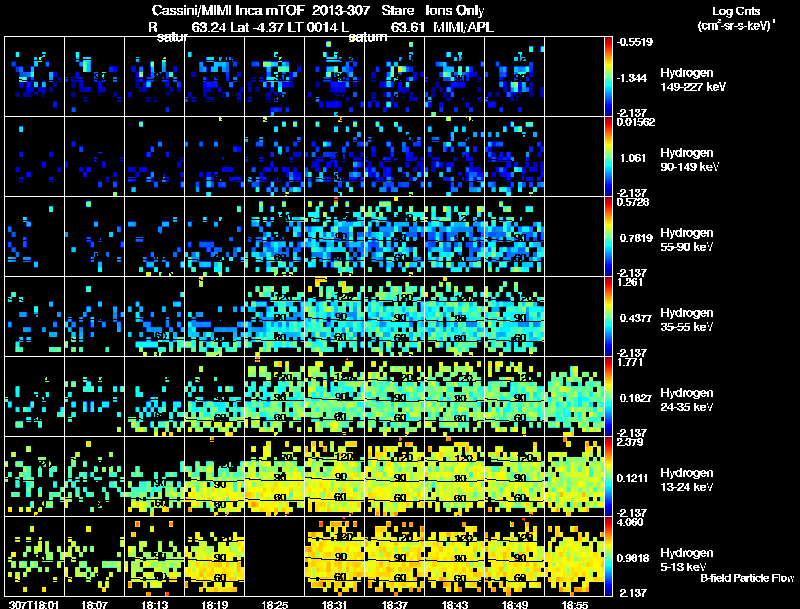Screen dimensions: 800x609
Task: Click the 307T18:01 time axis label
Action: [x=34, y=605]
